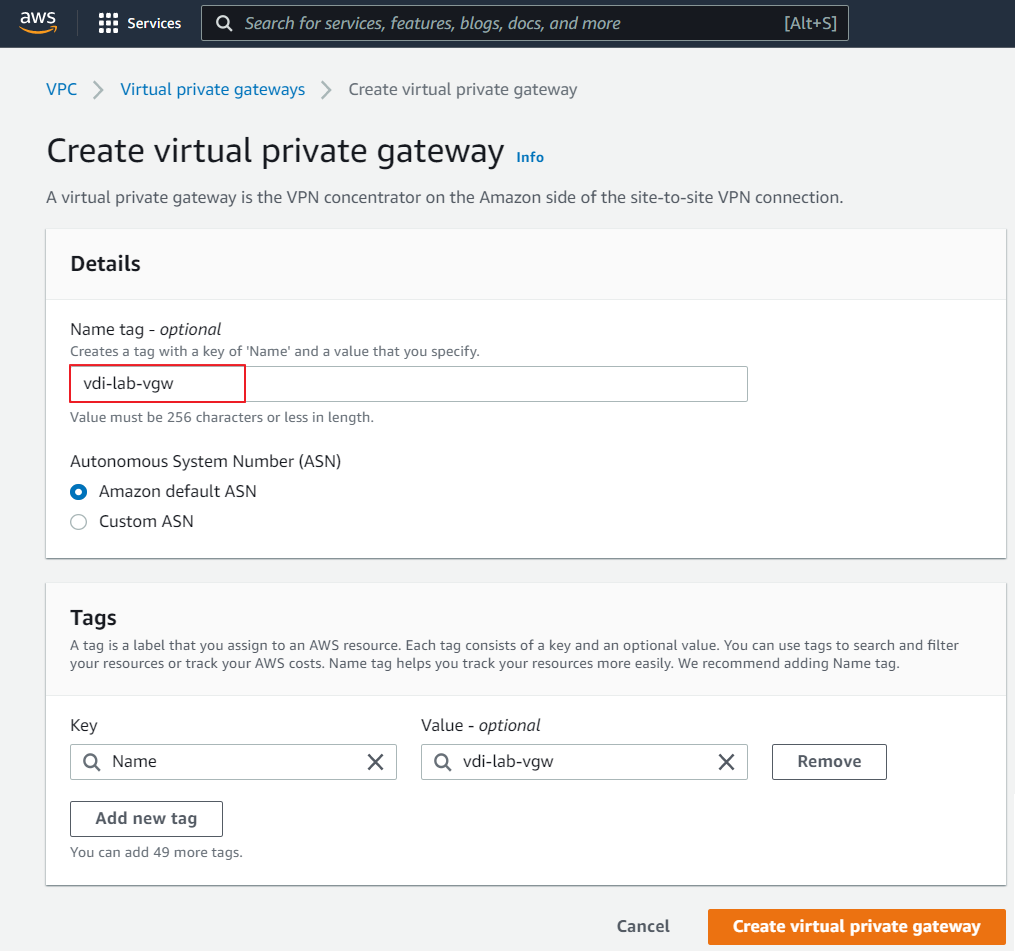The image size is (1015, 951).
Task: Choose the Custom ASN option
Action: click(78, 522)
